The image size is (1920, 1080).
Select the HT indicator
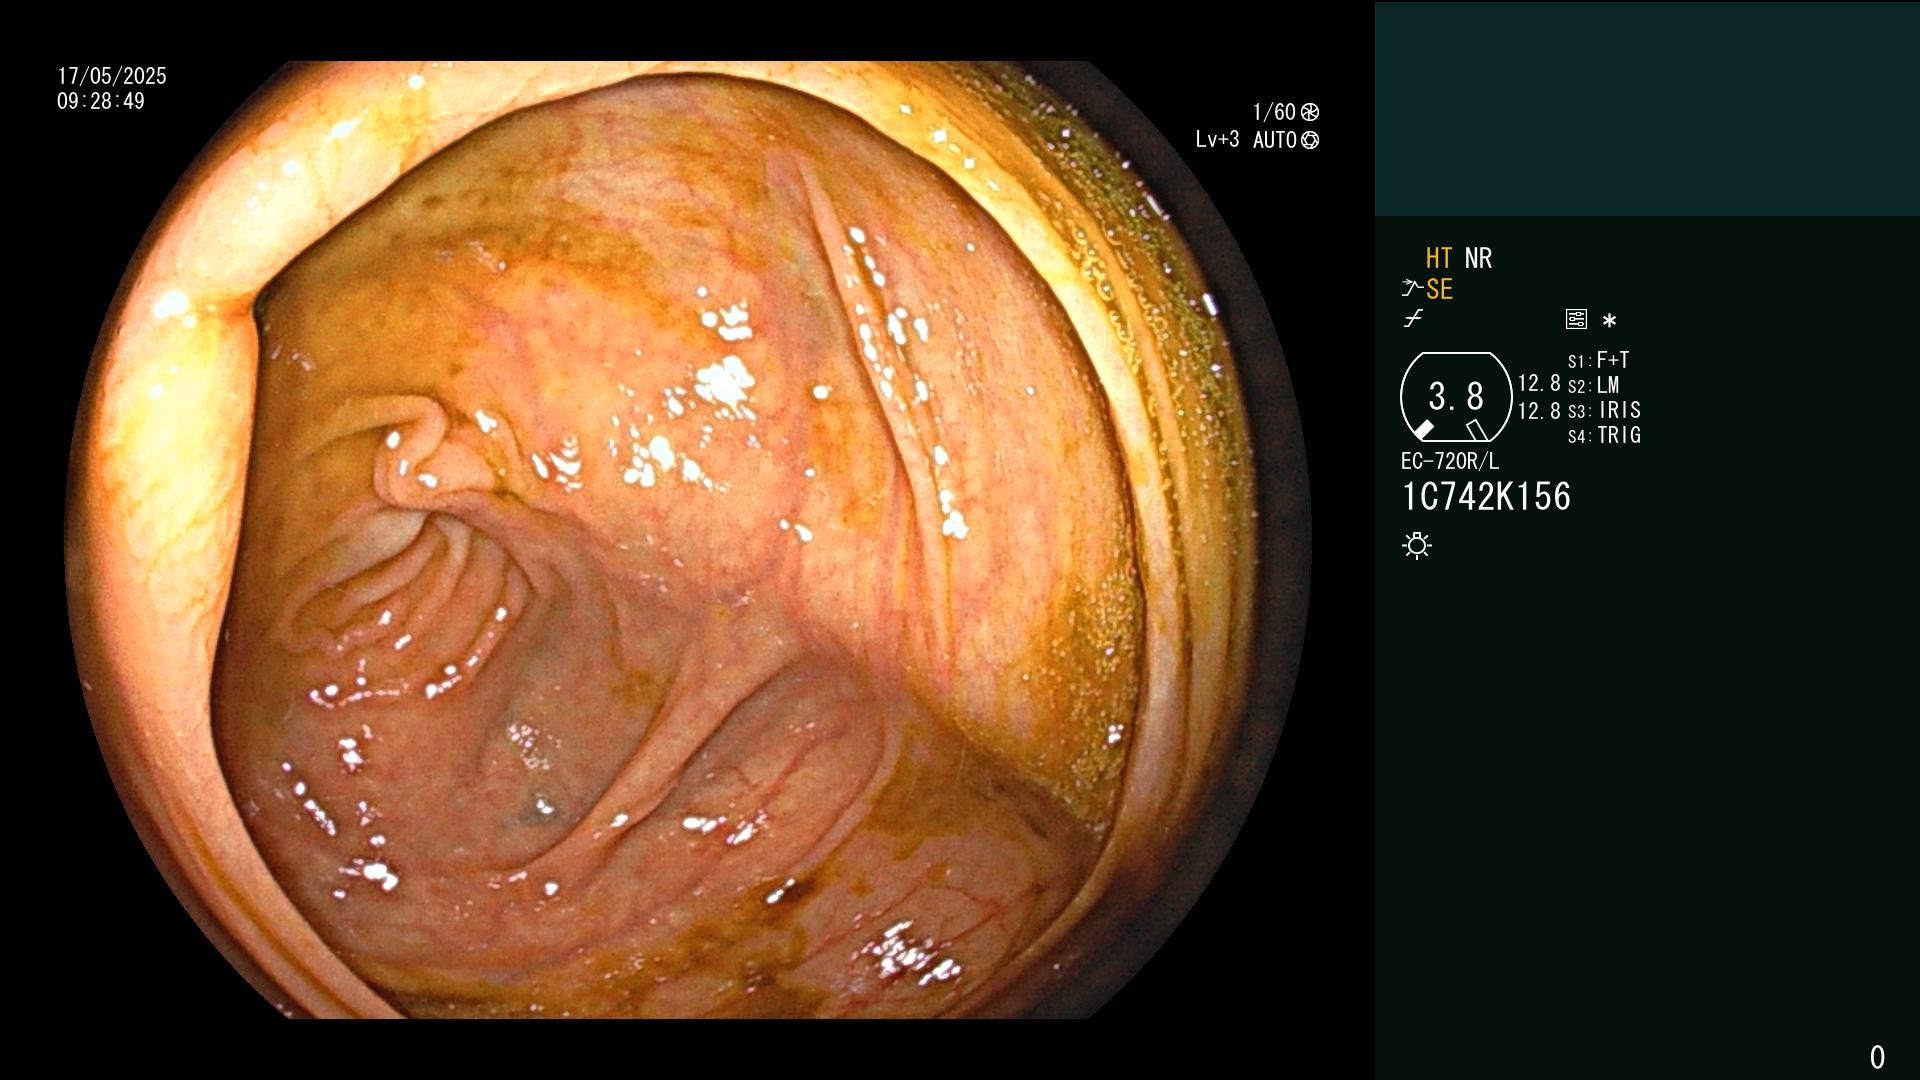pyautogui.click(x=1439, y=258)
